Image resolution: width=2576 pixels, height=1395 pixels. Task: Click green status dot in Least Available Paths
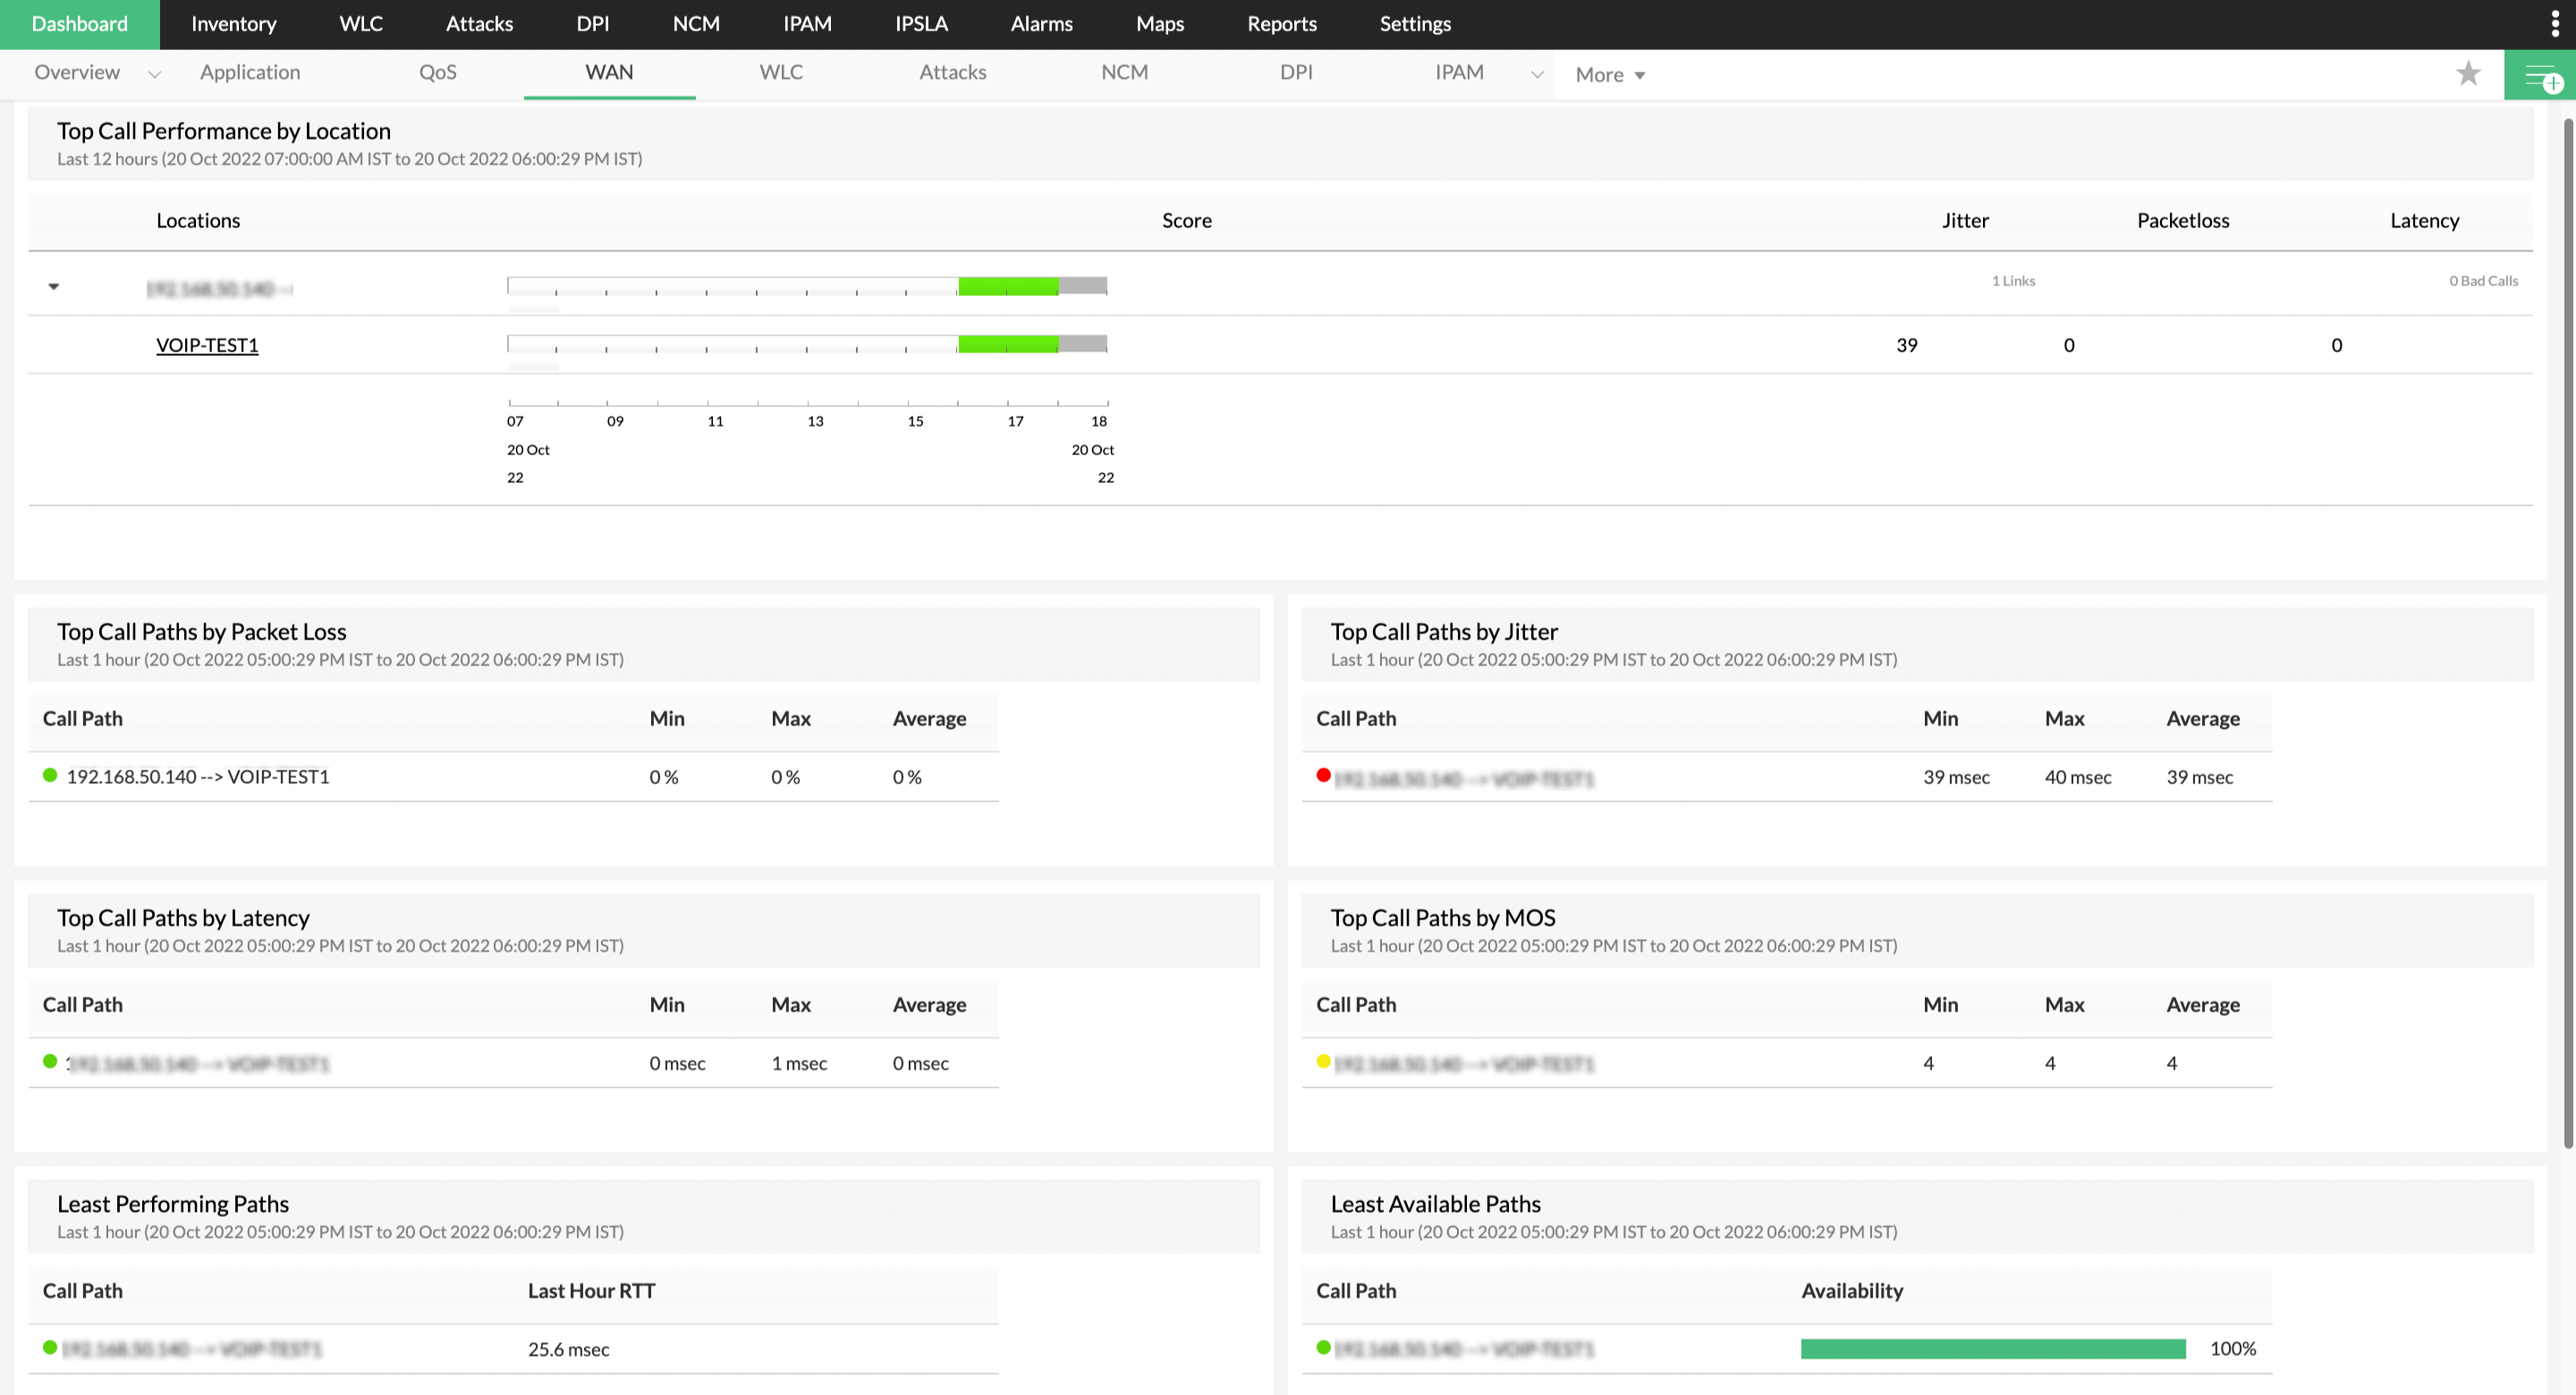tap(1323, 1347)
